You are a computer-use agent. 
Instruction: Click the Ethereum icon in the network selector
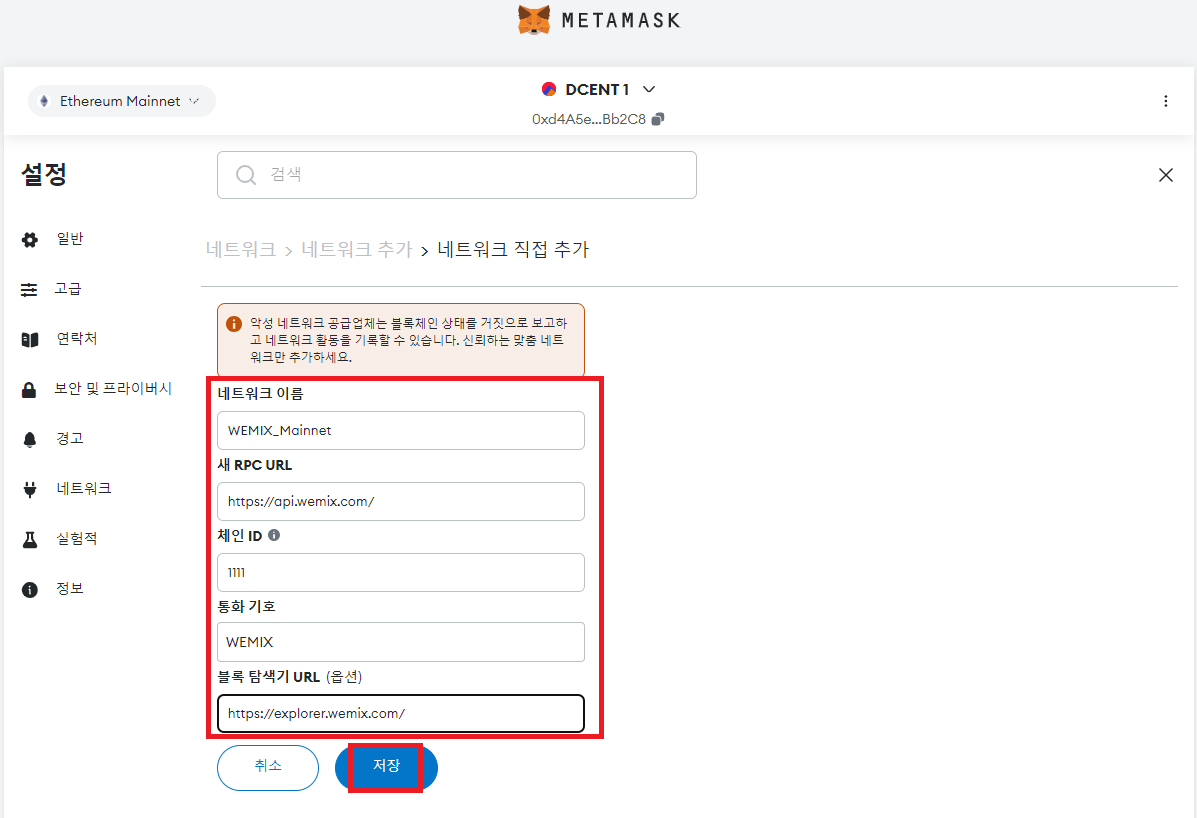[44, 101]
